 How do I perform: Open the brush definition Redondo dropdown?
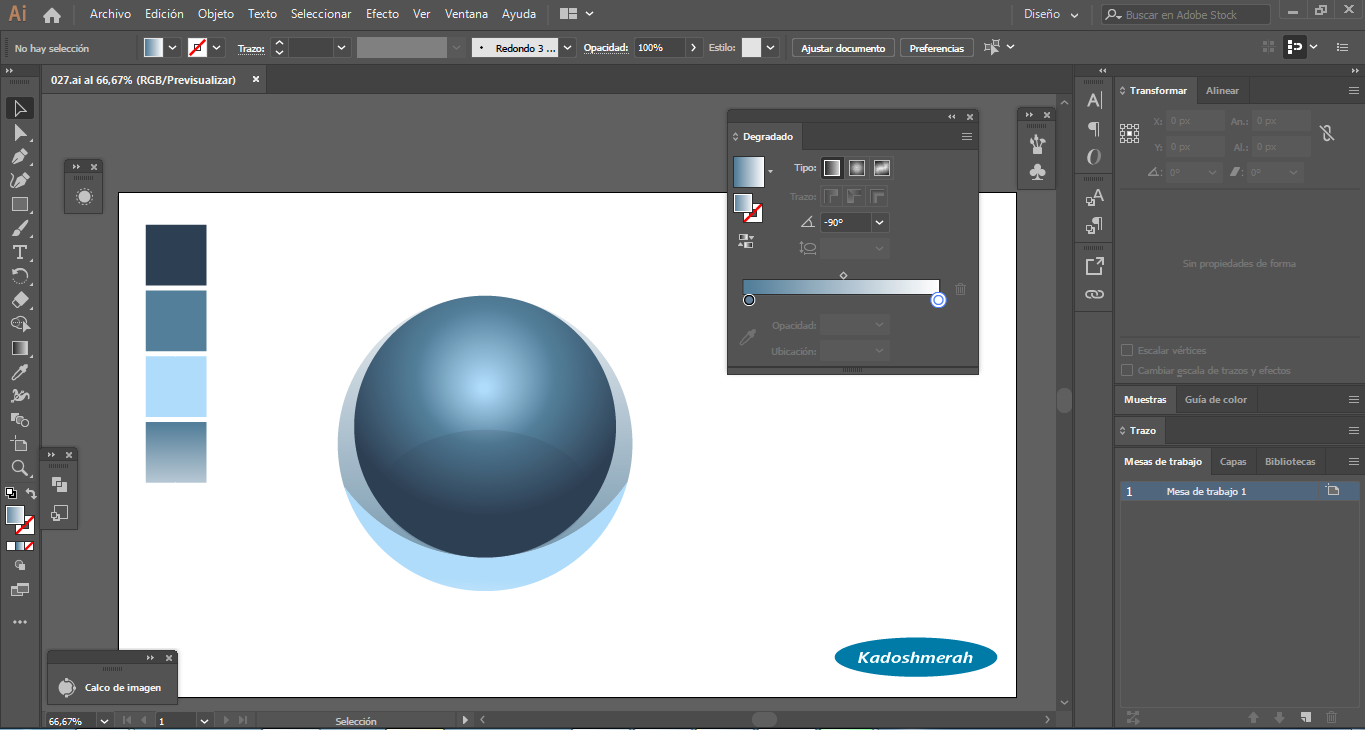coord(568,47)
